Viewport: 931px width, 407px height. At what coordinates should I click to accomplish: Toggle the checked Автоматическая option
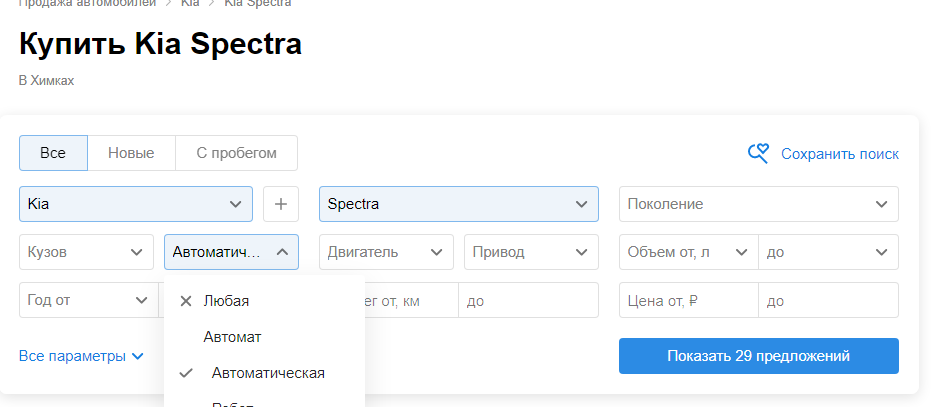264,373
